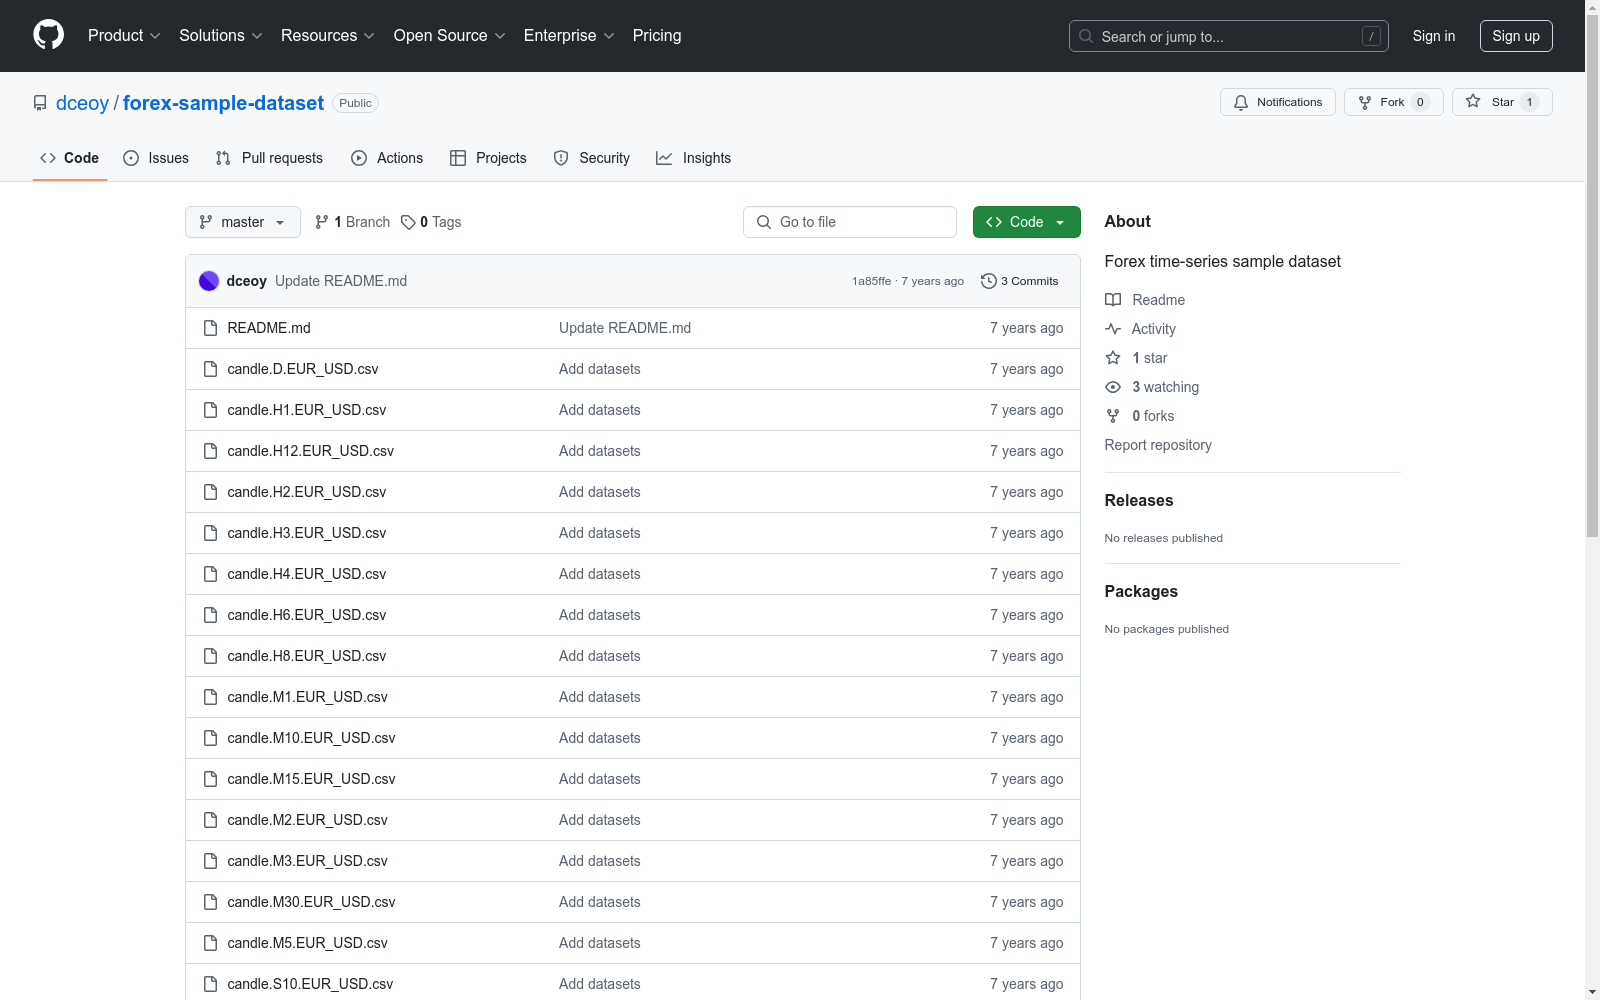Switch to the Security tab

click(x=592, y=158)
